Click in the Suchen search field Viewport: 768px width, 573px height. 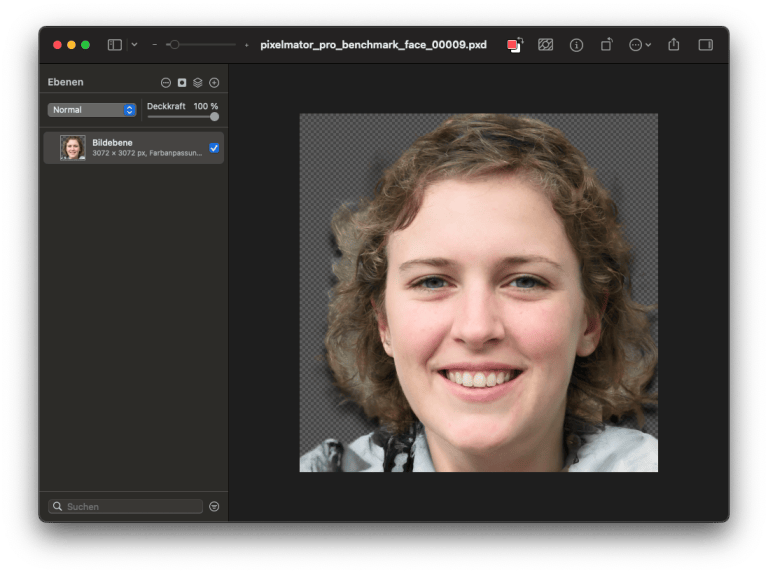point(125,506)
